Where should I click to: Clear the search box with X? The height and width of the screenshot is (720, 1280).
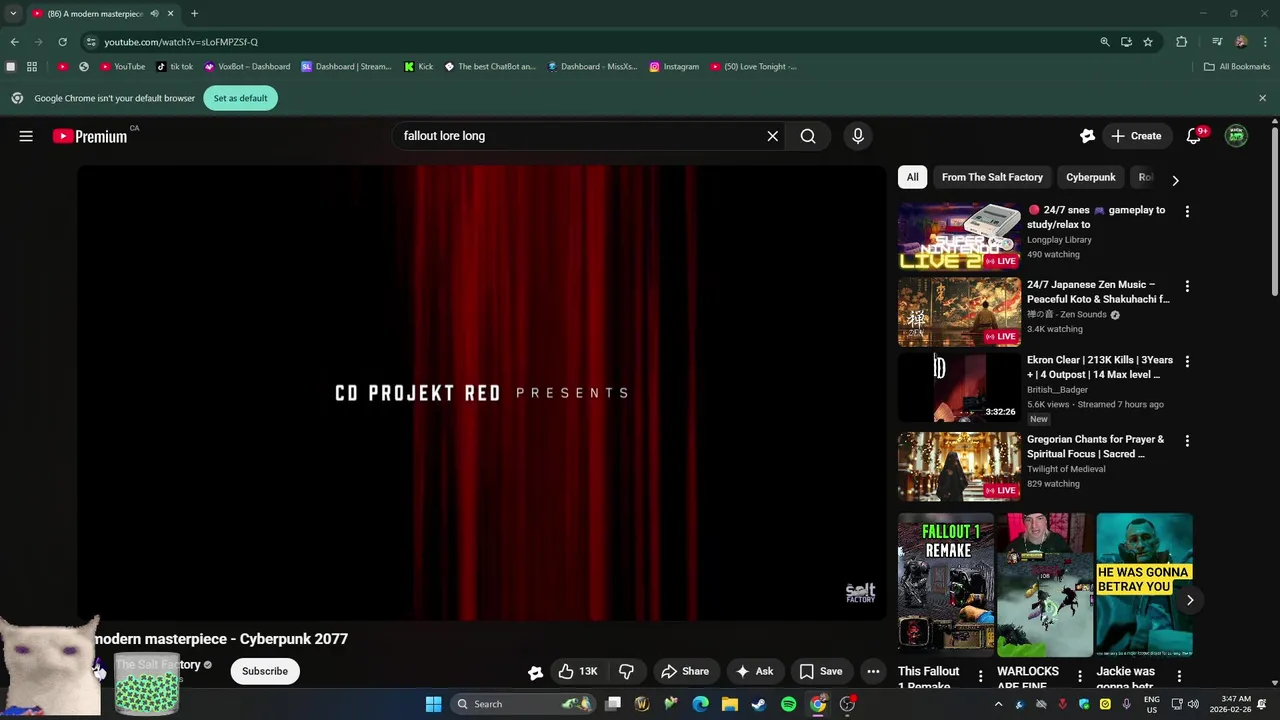coord(772,136)
